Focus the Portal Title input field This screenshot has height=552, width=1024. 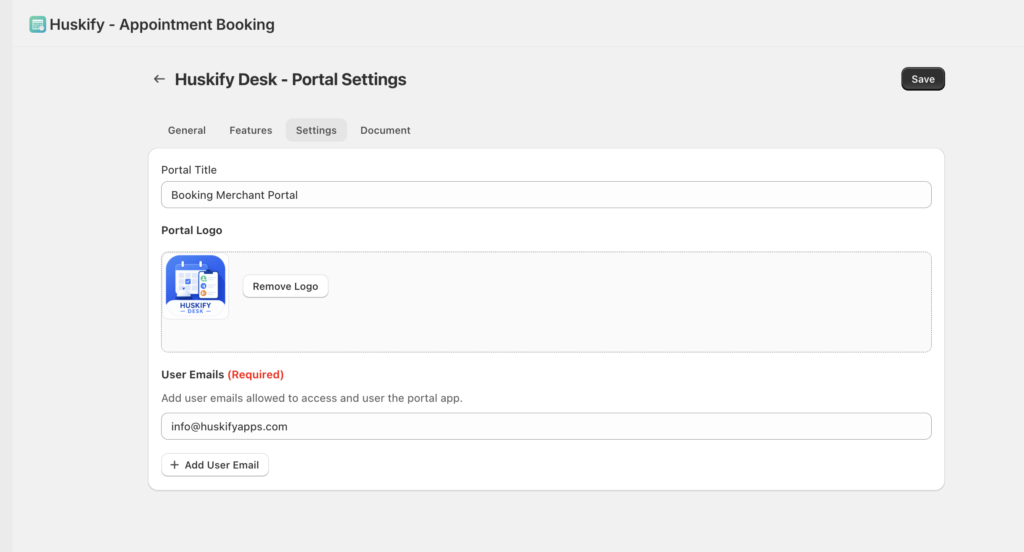[546, 195]
